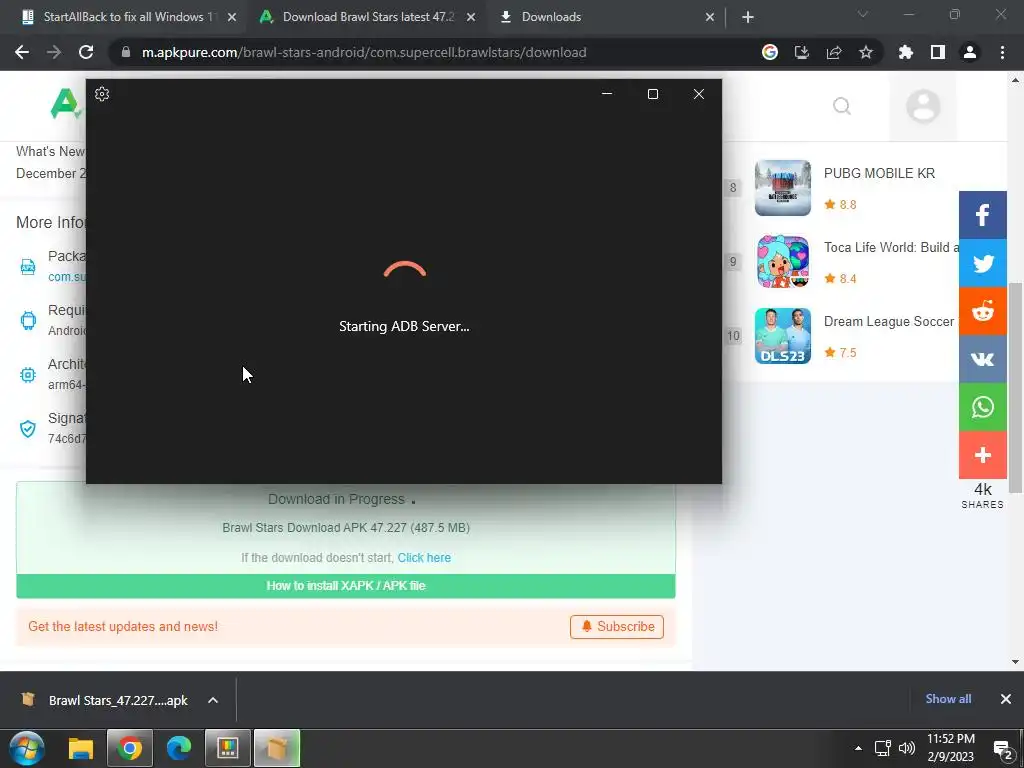Open notification center in taskbar
Screen dimensions: 1024x768
tap(1004, 750)
